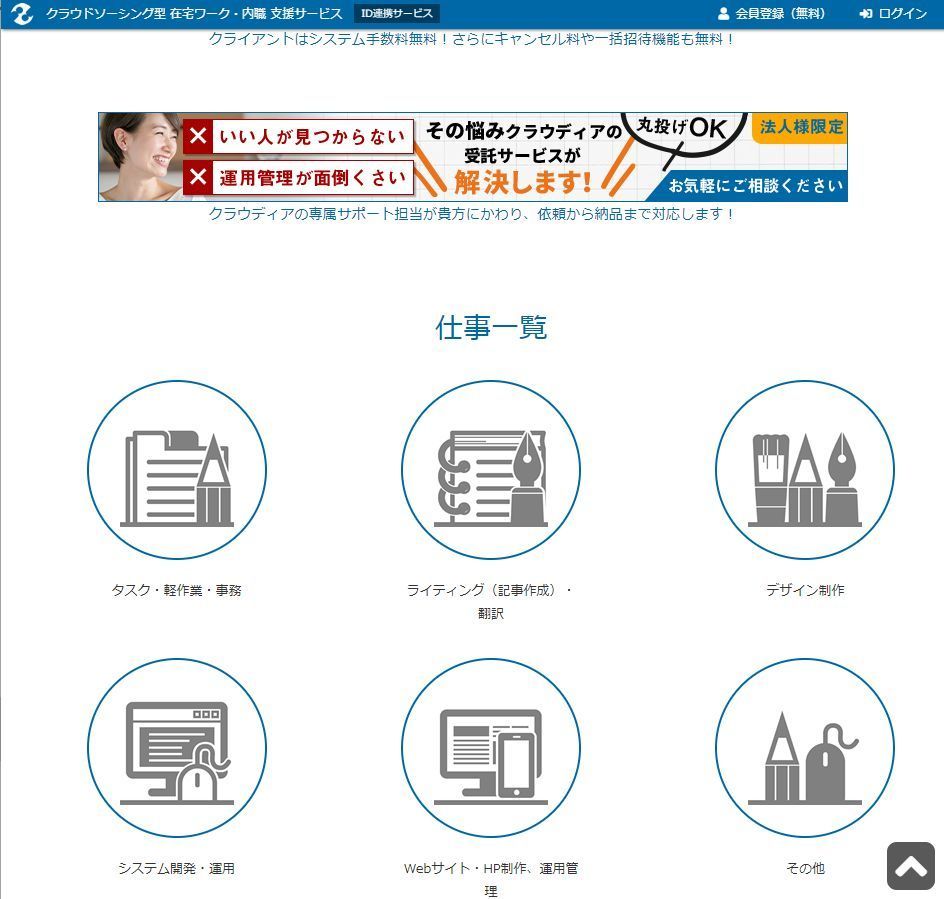Open the ライティング（記事作成）・翻訳 category icon

click(491, 470)
